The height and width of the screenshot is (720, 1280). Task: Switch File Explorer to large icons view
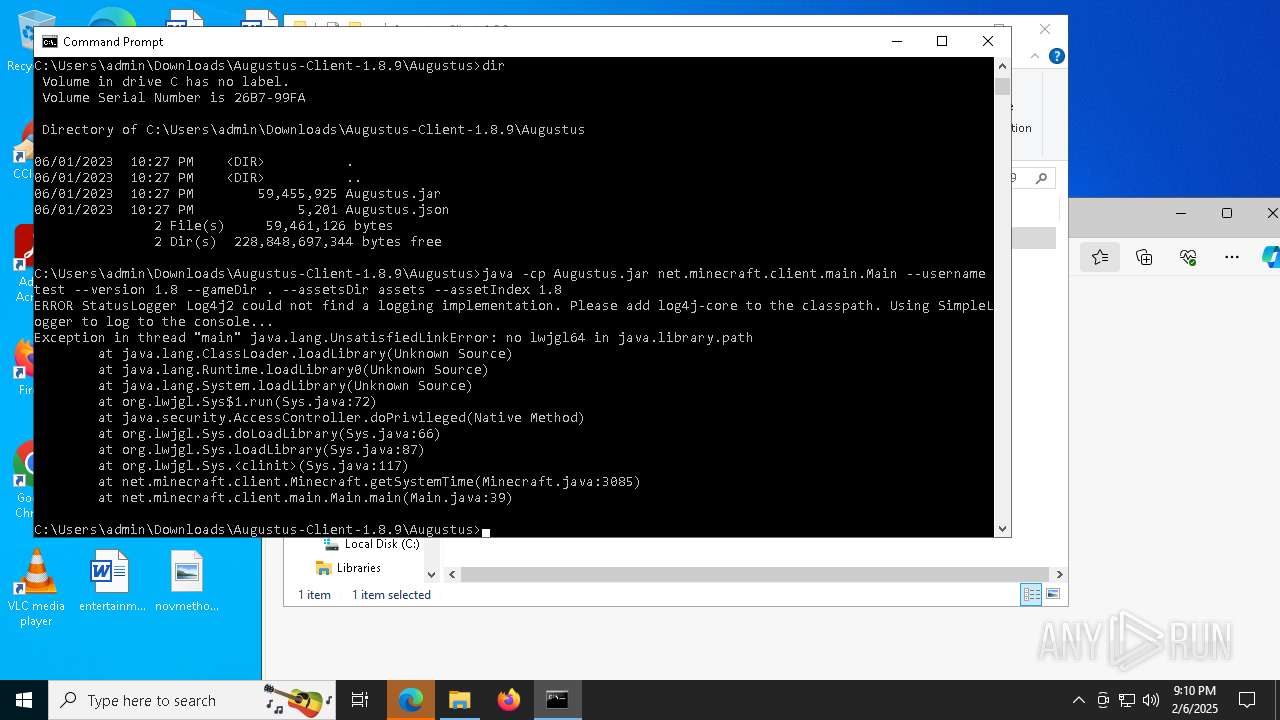1052,595
